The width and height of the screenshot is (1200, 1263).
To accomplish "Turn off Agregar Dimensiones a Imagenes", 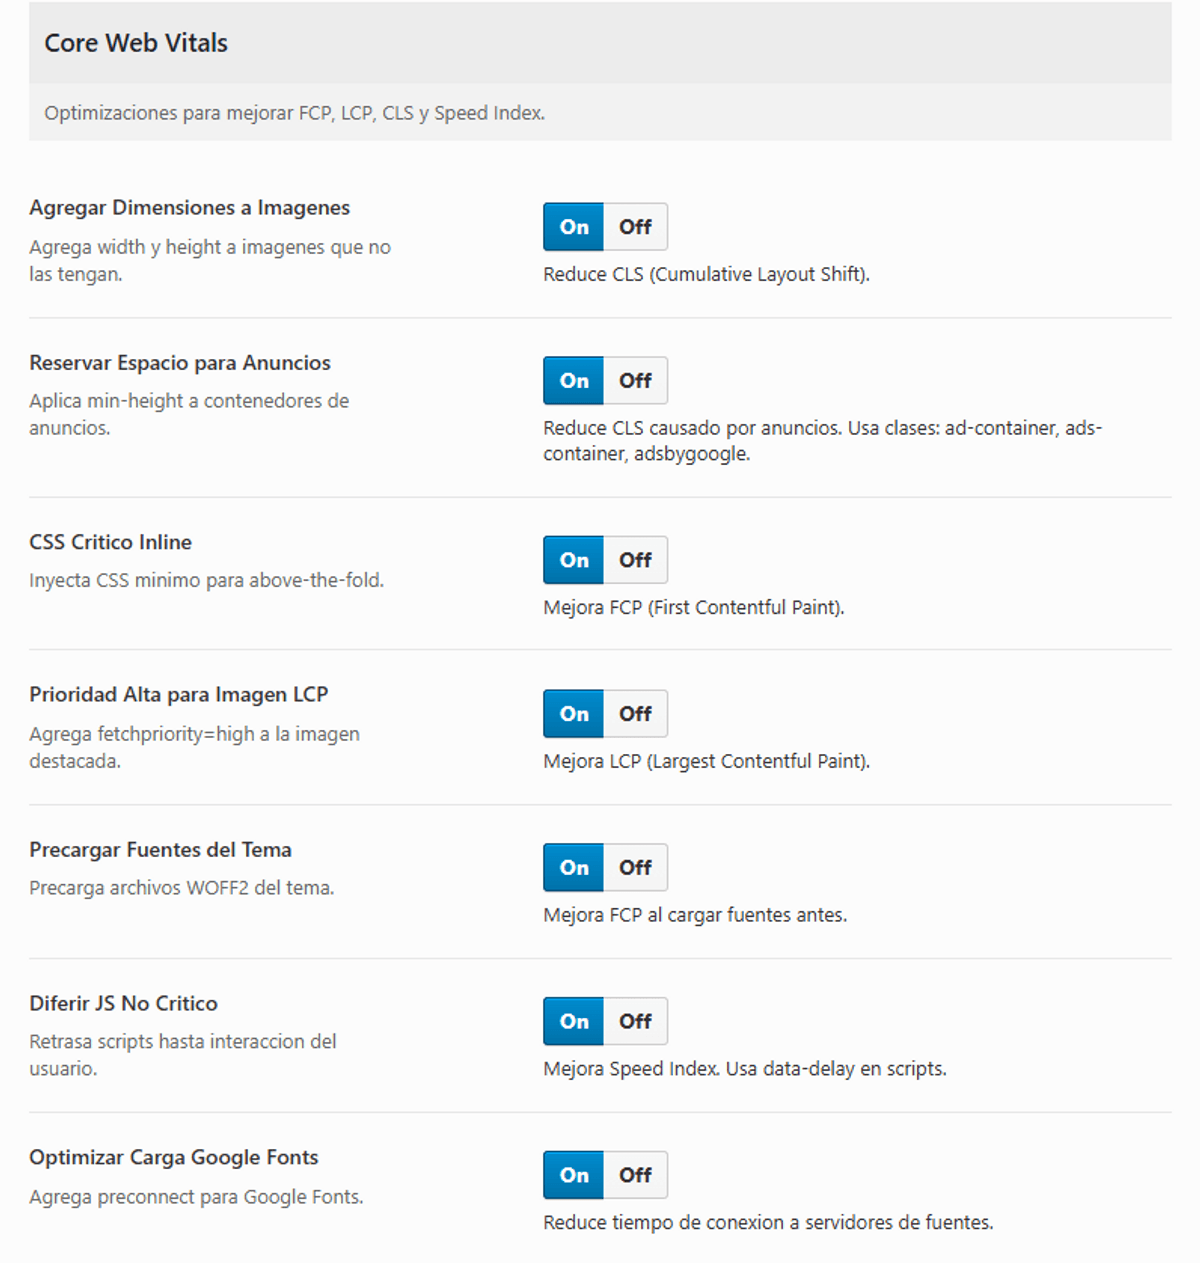I will coord(635,227).
